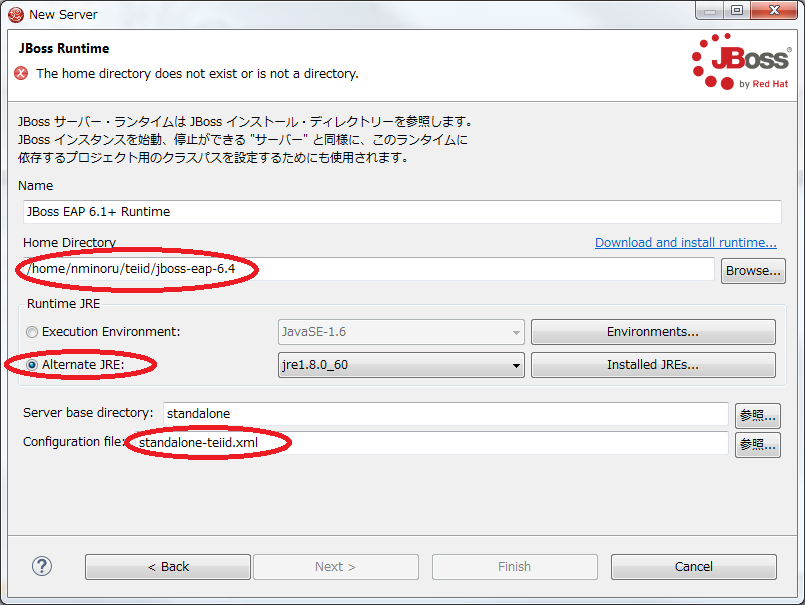Click the help question mark icon

[42, 566]
